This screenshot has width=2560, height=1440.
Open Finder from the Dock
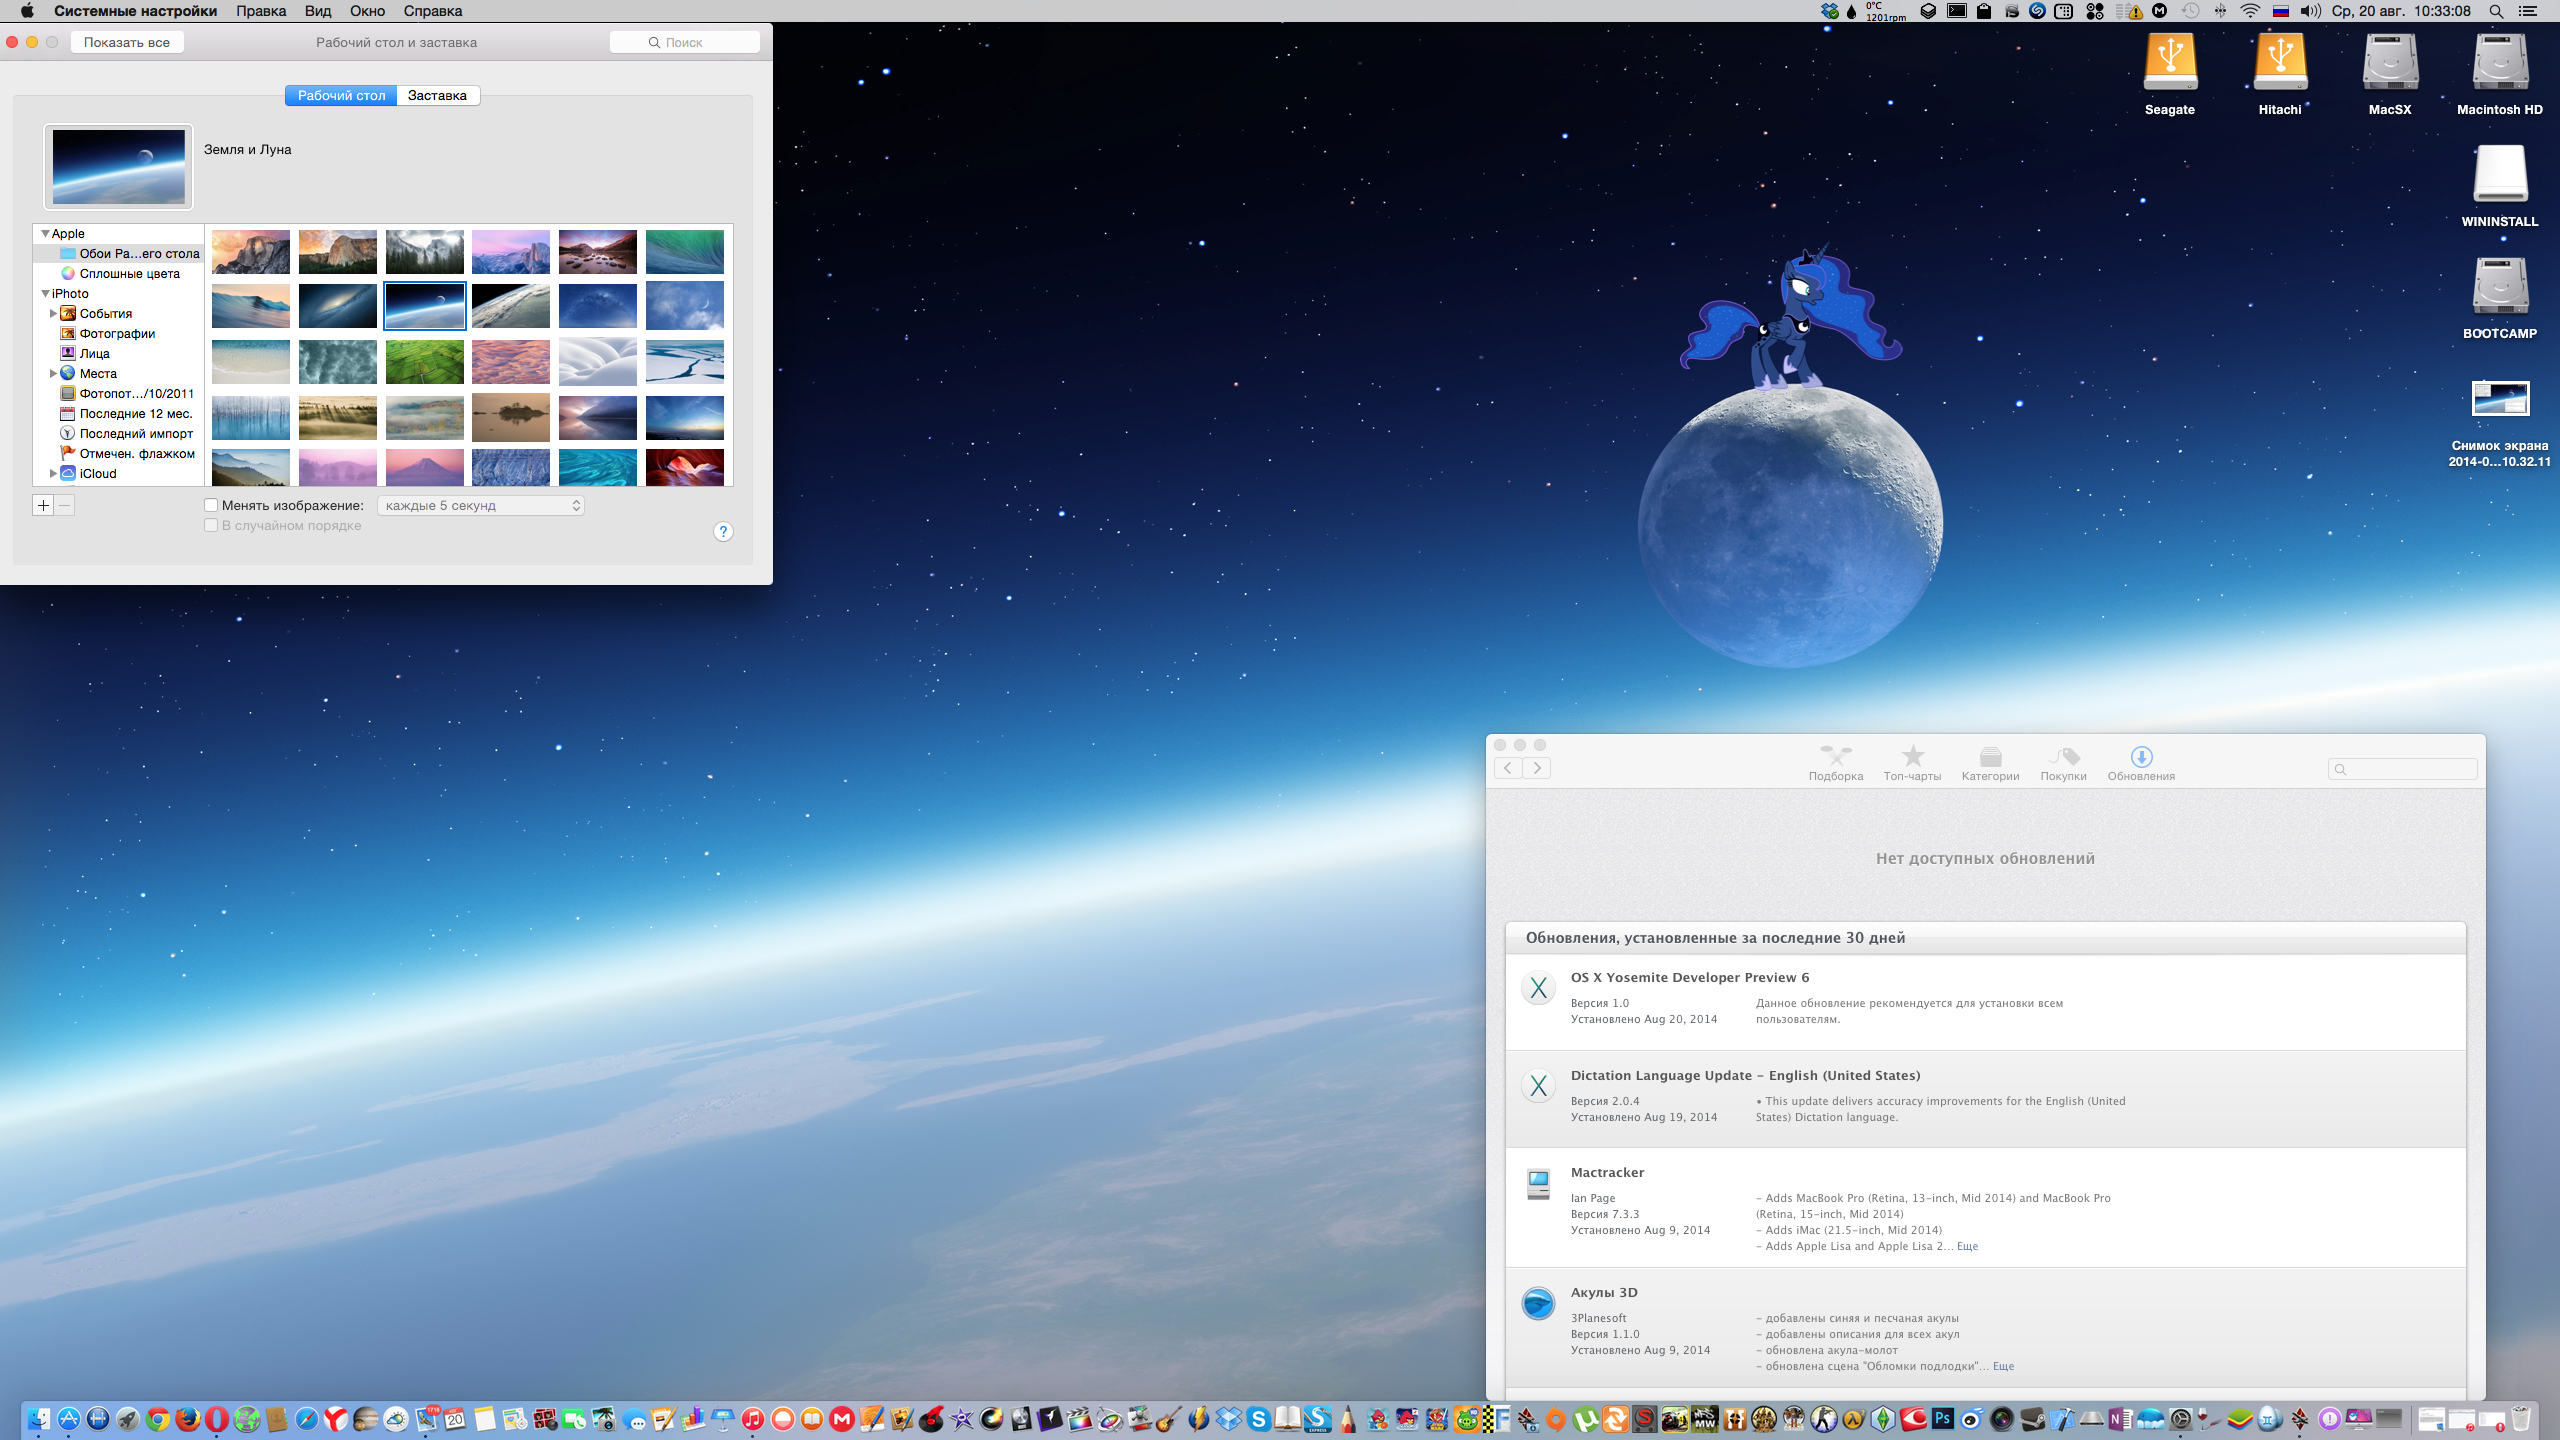[38, 1419]
